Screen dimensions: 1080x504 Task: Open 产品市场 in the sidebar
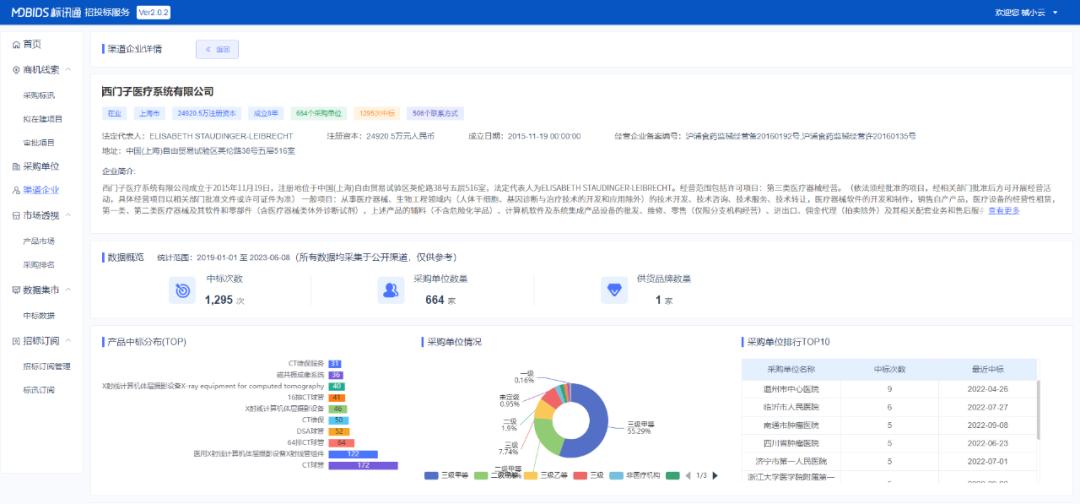39,241
